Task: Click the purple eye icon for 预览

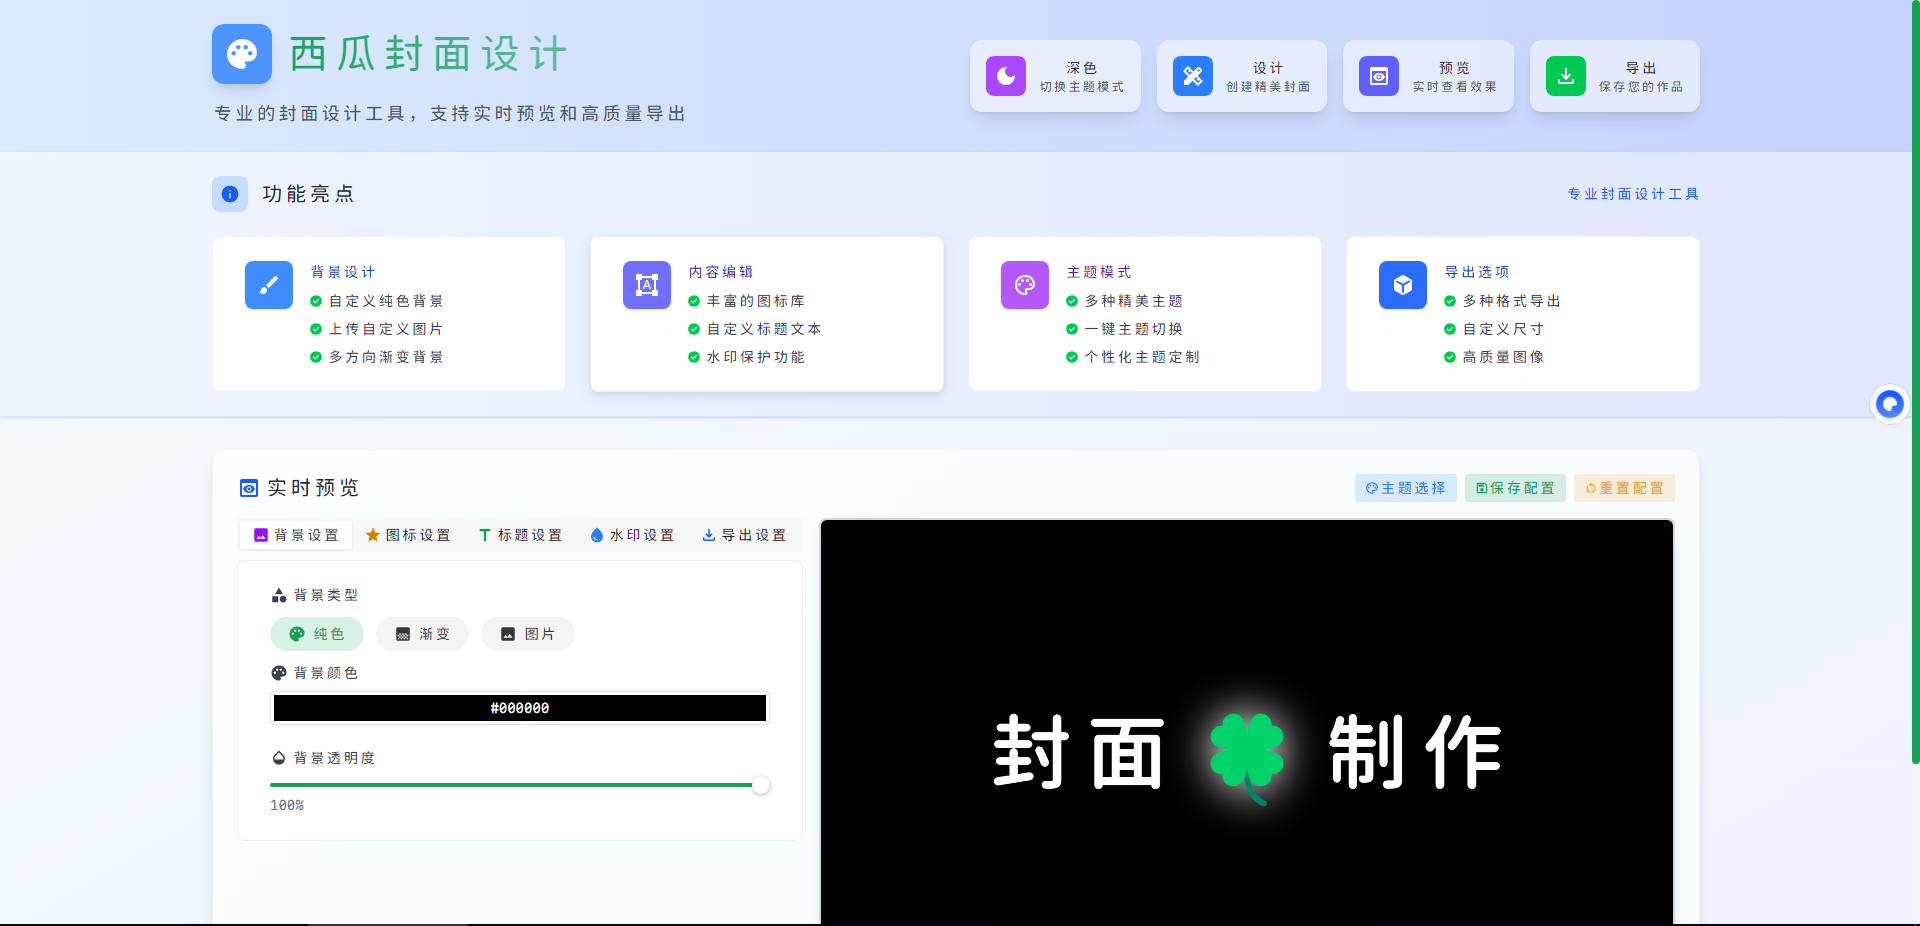Action: pyautogui.click(x=1379, y=76)
